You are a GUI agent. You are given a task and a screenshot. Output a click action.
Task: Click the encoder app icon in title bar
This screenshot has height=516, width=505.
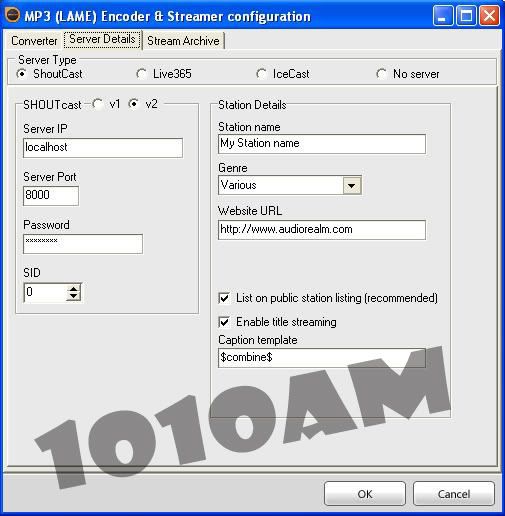pyautogui.click(x=13, y=15)
